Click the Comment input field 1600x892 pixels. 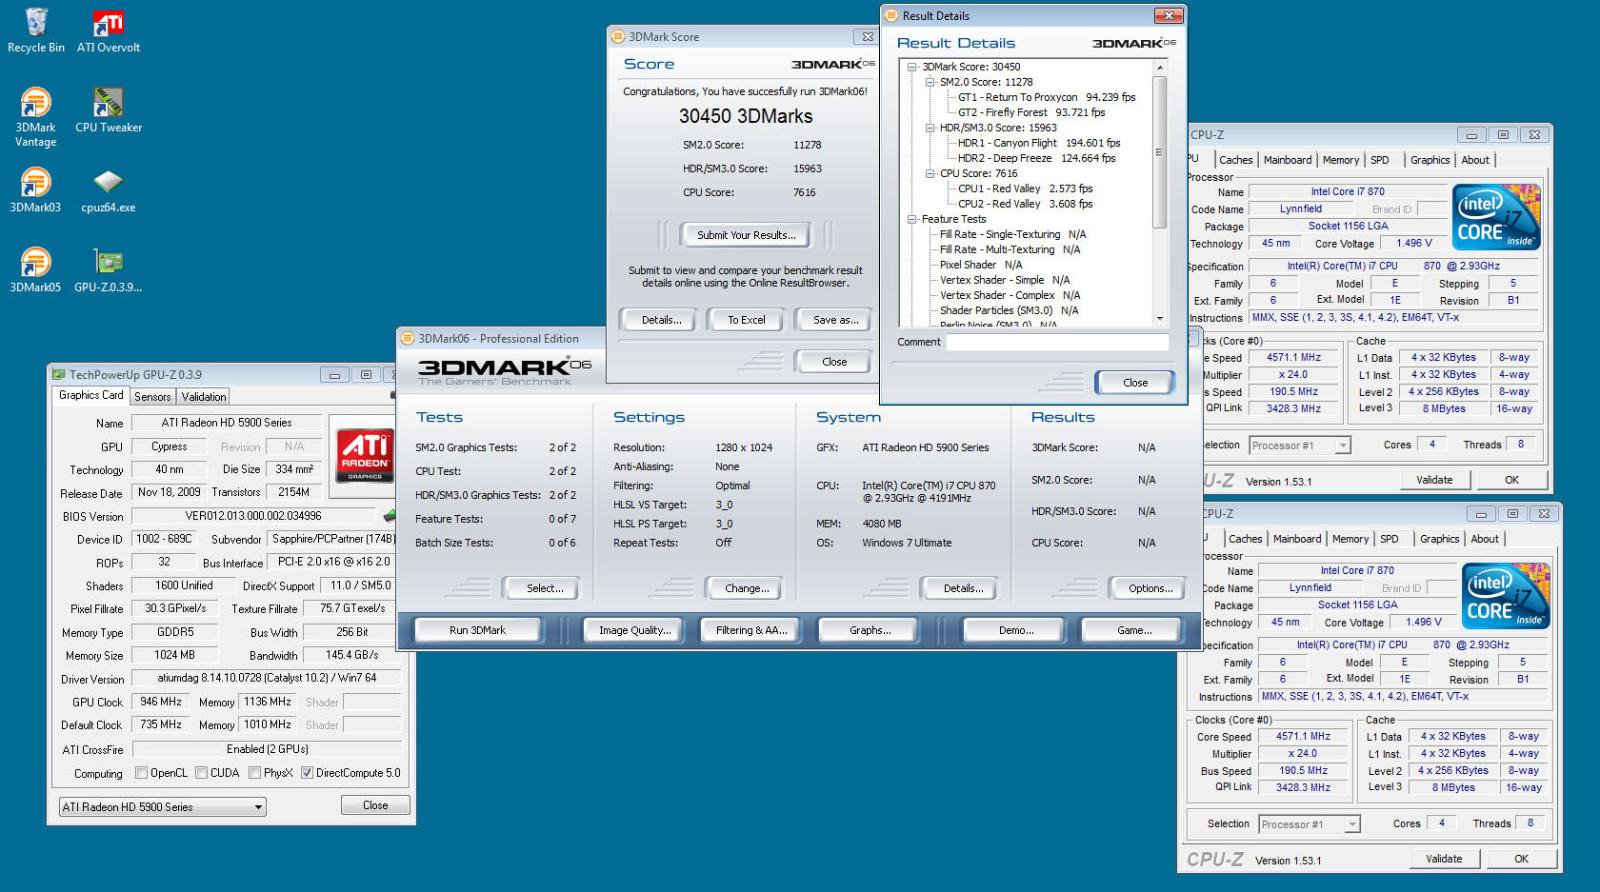[1058, 342]
